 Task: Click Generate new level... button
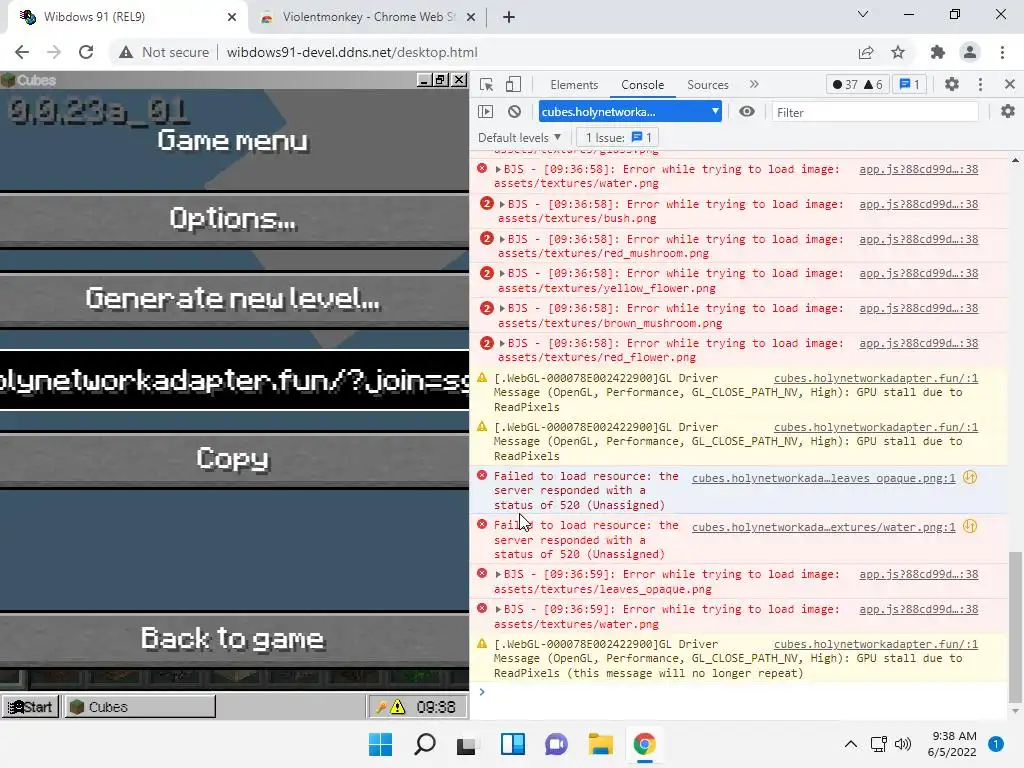(x=233, y=299)
